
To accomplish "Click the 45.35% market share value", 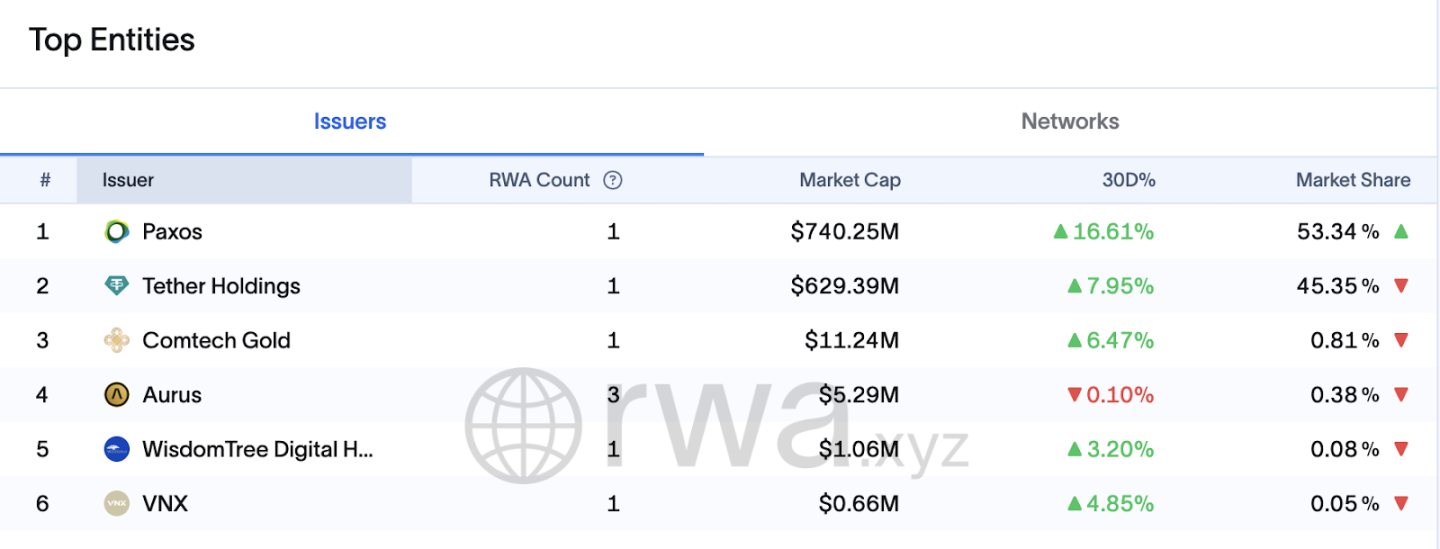I will click(x=1338, y=286).
